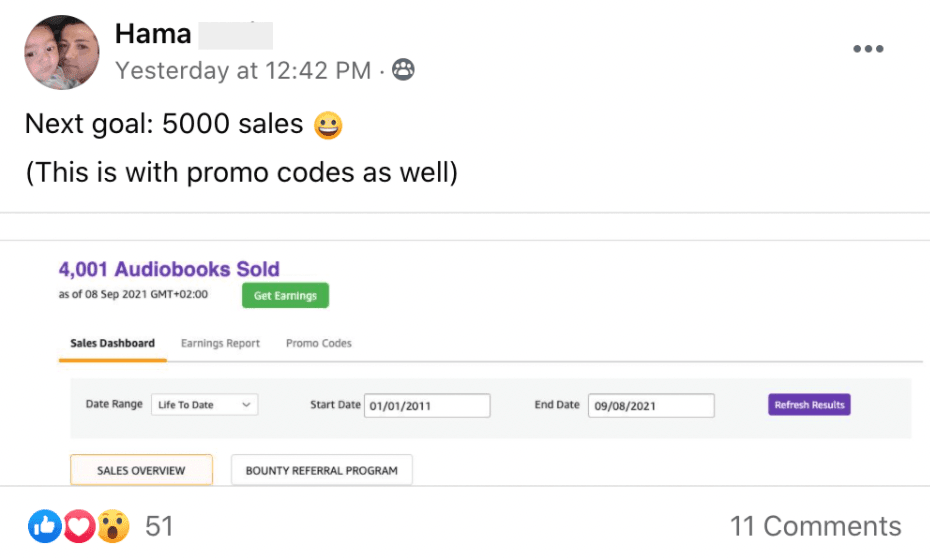The height and width of the screenshot is (558, 930).
Task: Open Hama's profile picture
Action: point(62,52)
